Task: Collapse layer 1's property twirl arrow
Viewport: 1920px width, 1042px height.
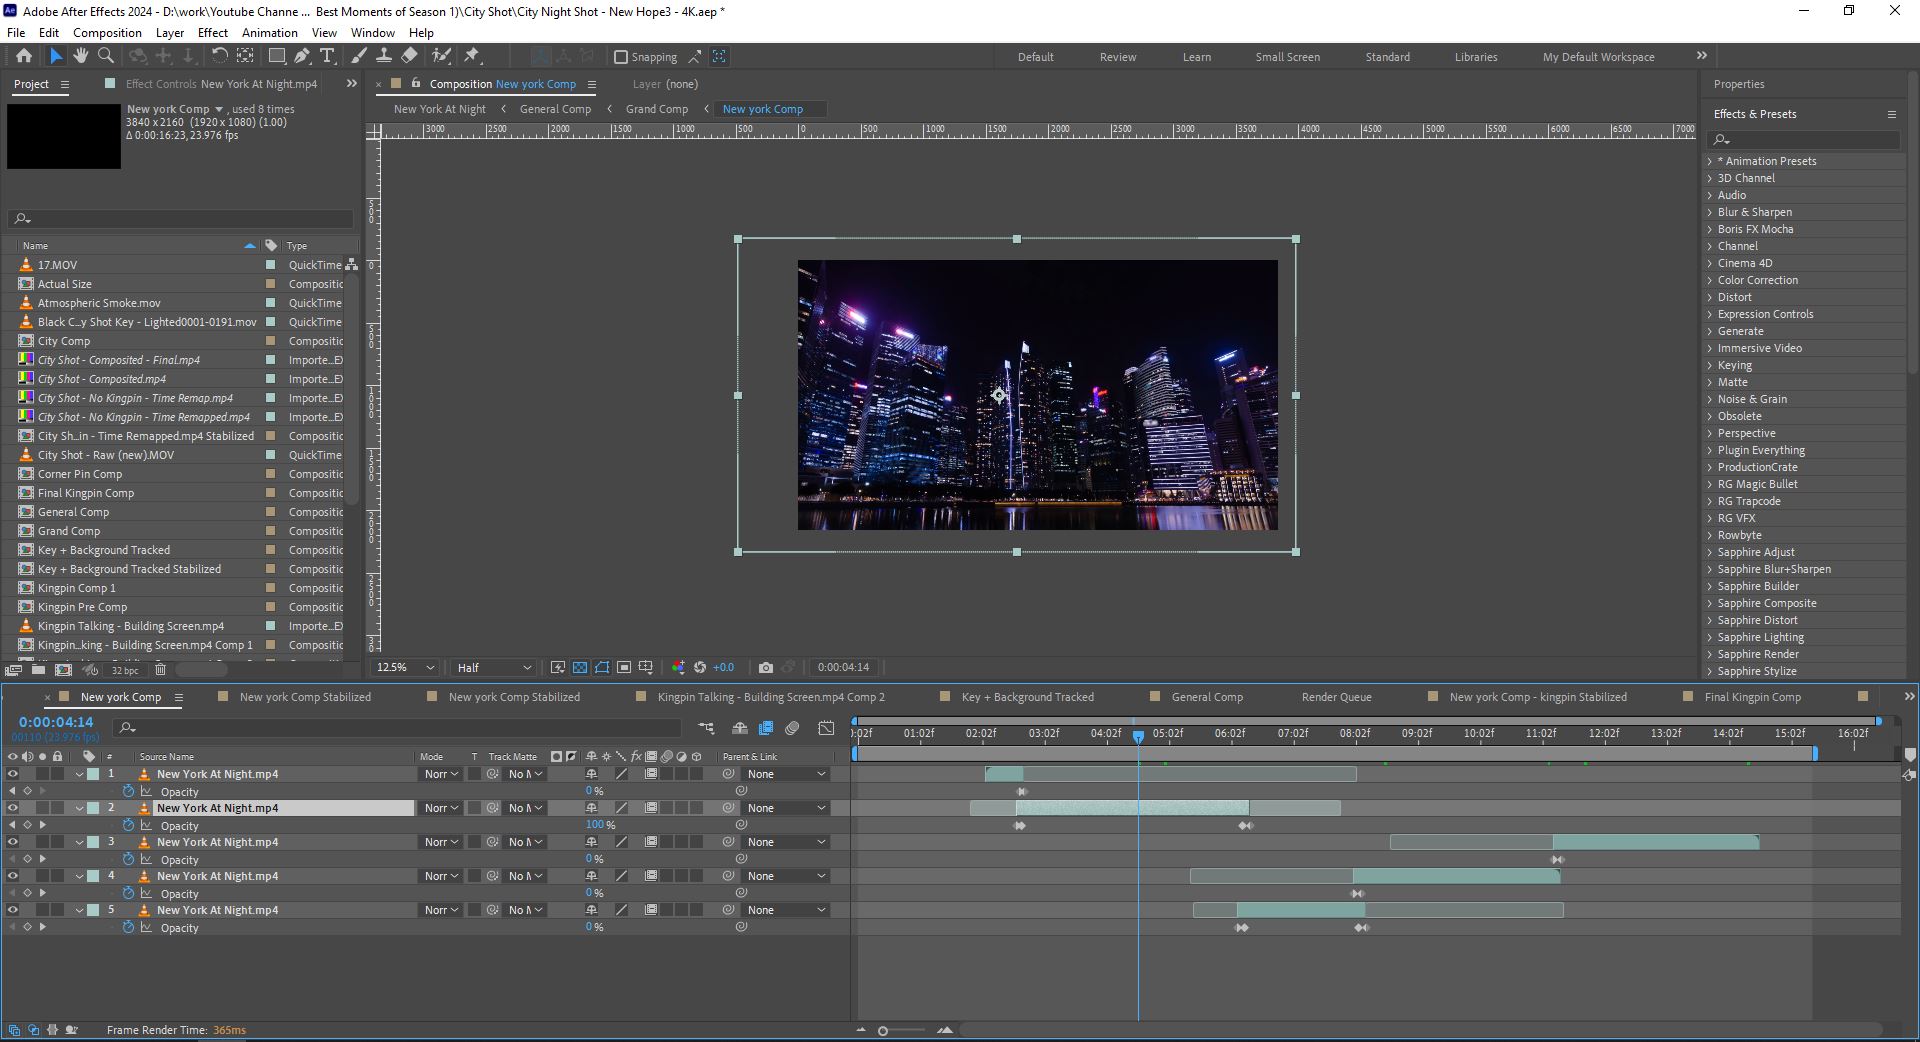Action: [80, 773]
